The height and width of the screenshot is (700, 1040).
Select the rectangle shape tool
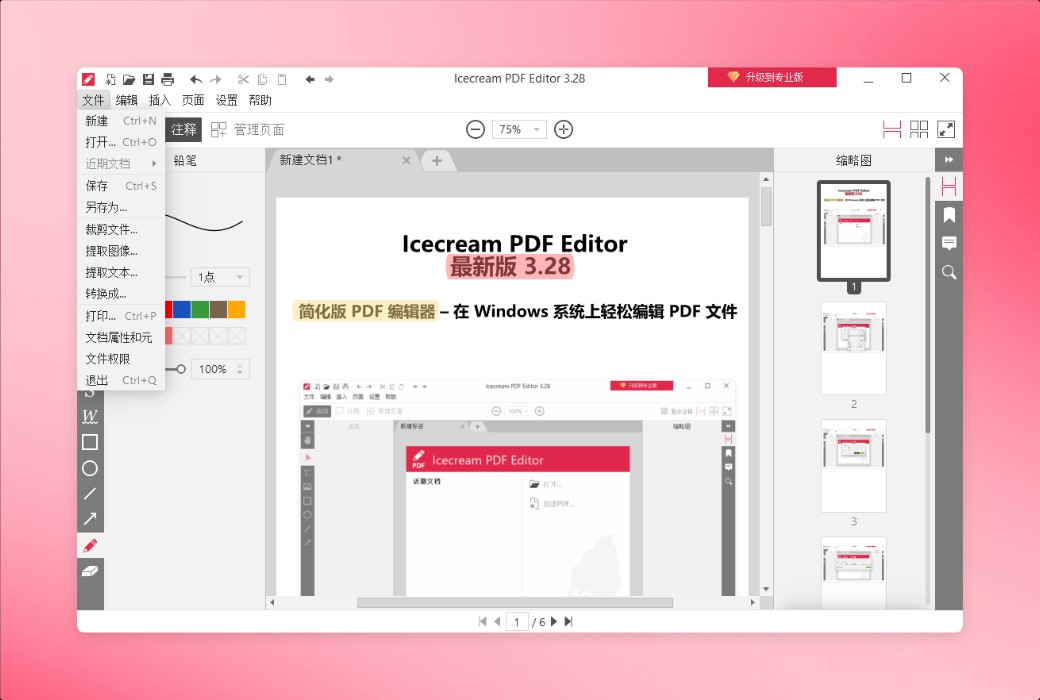click(x=89, y=442)
